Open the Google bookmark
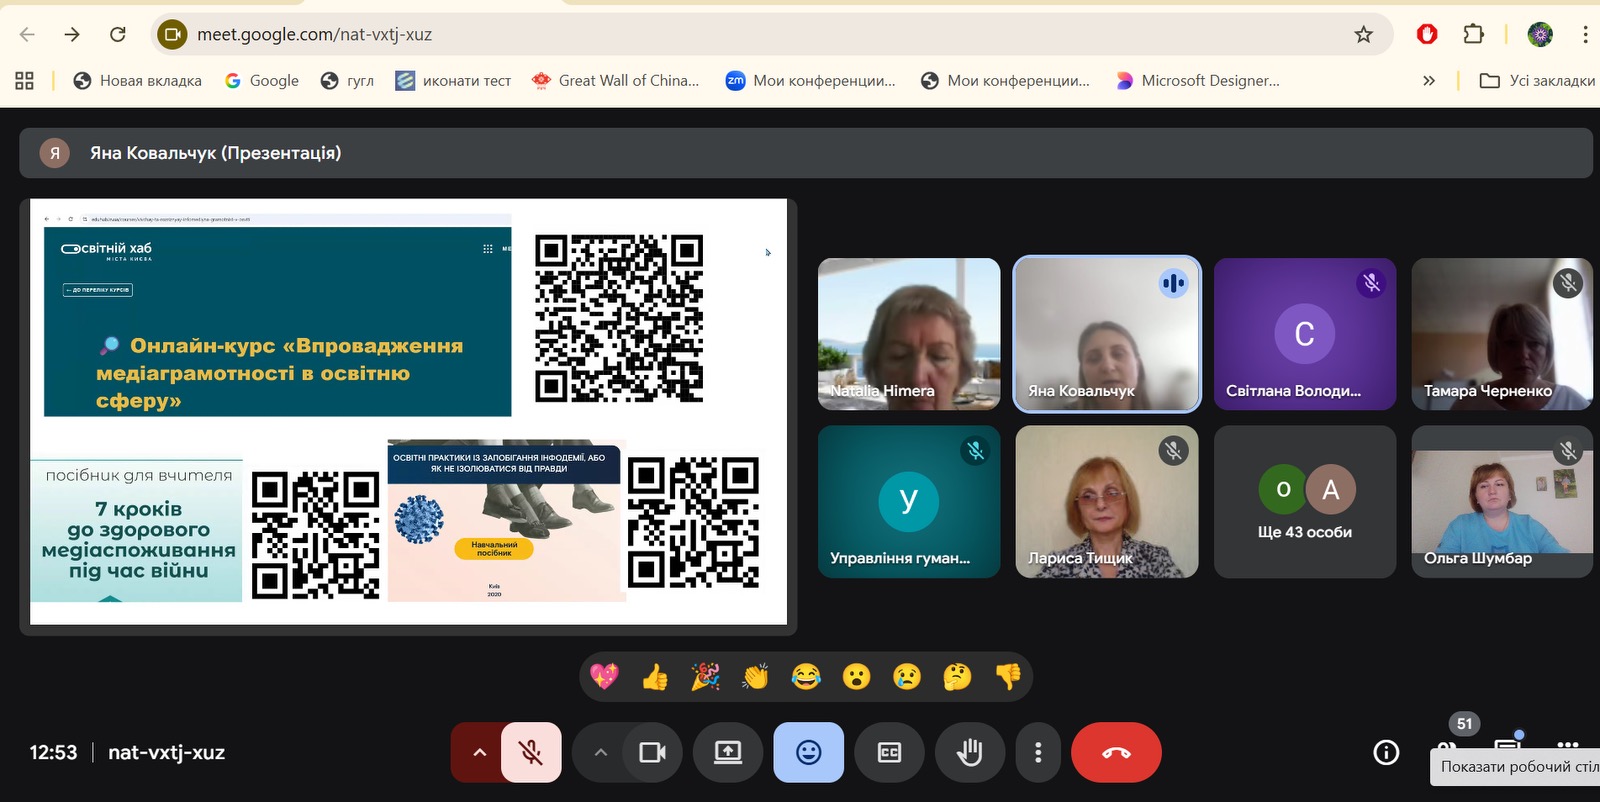The image size is (1600, 802). 262,81
